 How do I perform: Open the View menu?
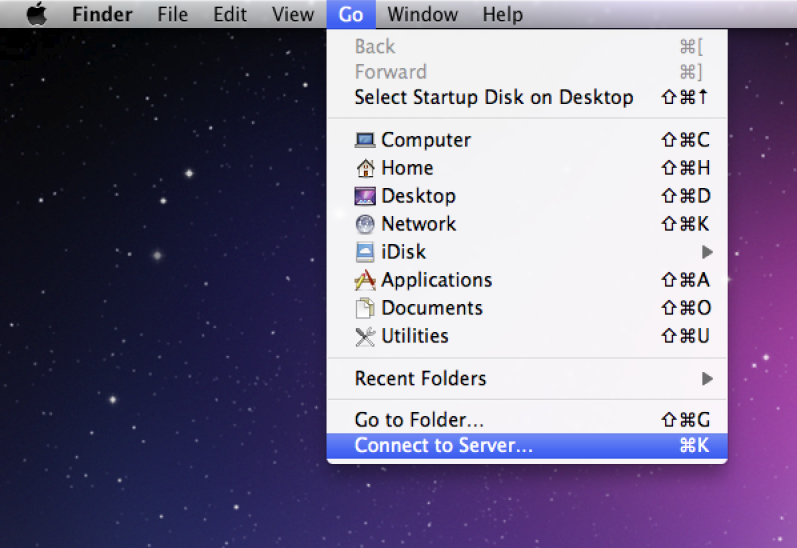(x=293, y=14)
